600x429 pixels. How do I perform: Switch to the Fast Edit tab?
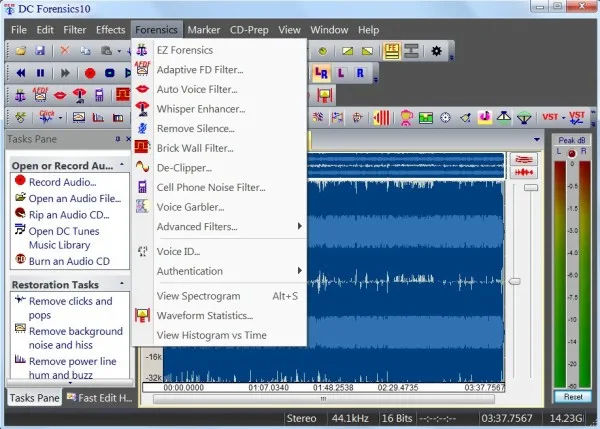tap(100, 398)
